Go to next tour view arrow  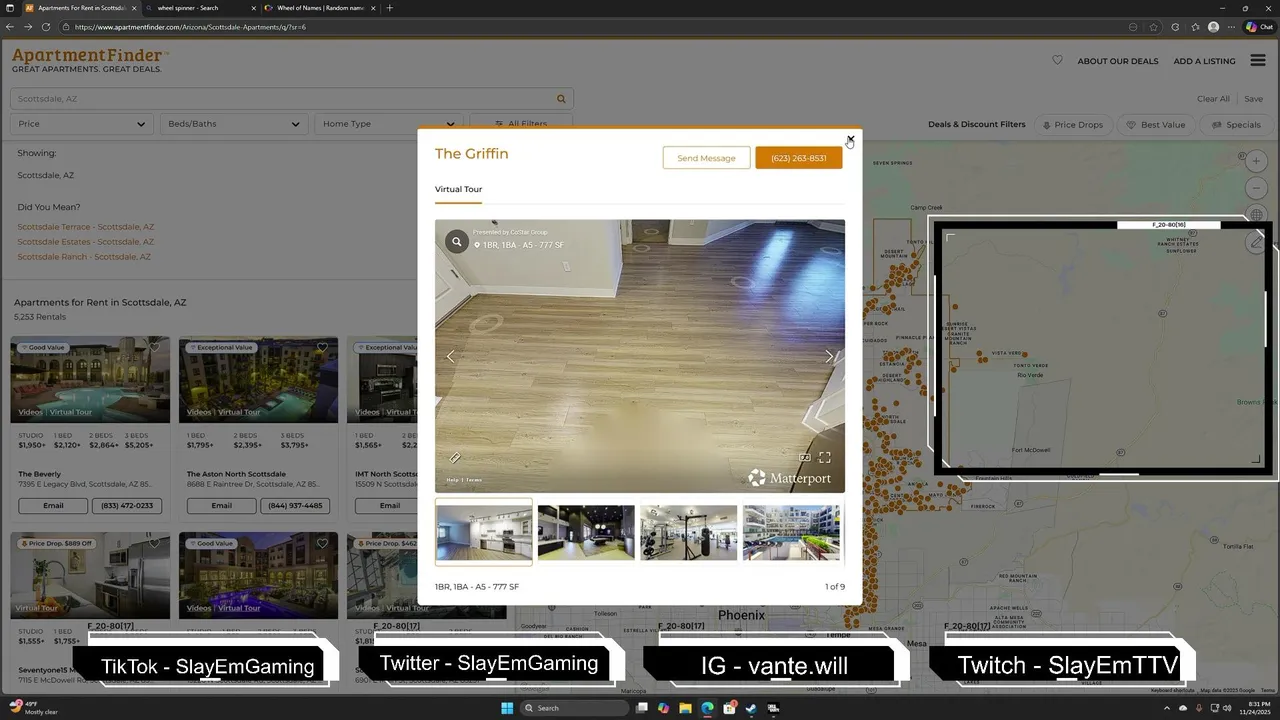click(x=829, y=356)
